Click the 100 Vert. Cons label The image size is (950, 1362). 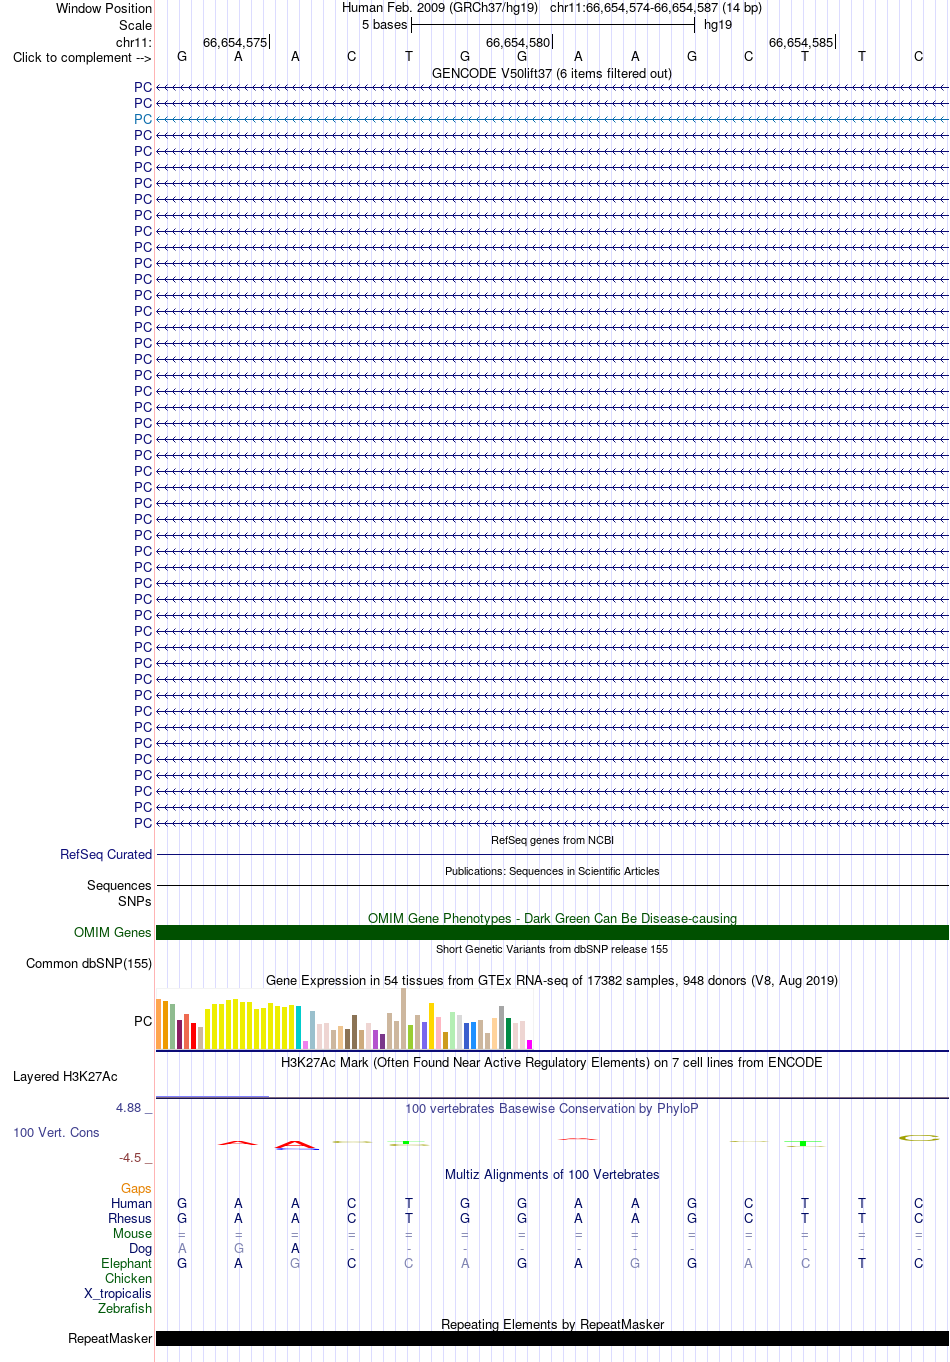click(x=56, y=1132)
